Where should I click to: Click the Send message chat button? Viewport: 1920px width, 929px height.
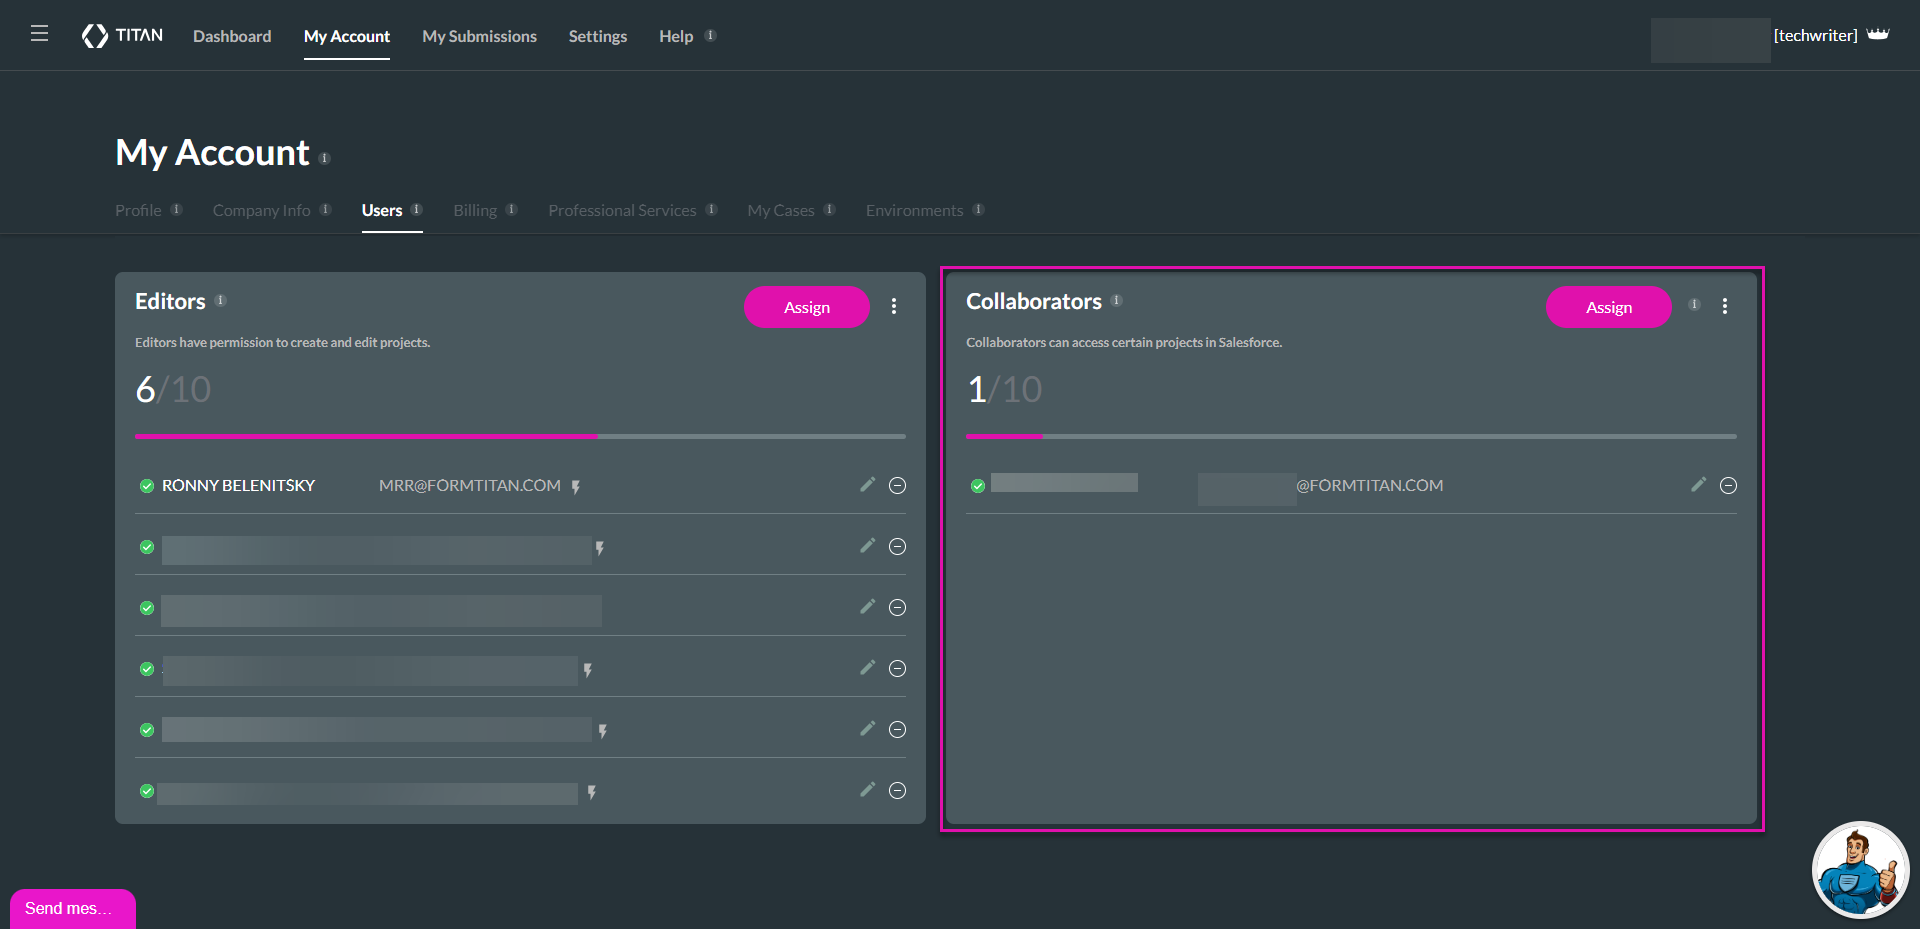click(72, 908)
